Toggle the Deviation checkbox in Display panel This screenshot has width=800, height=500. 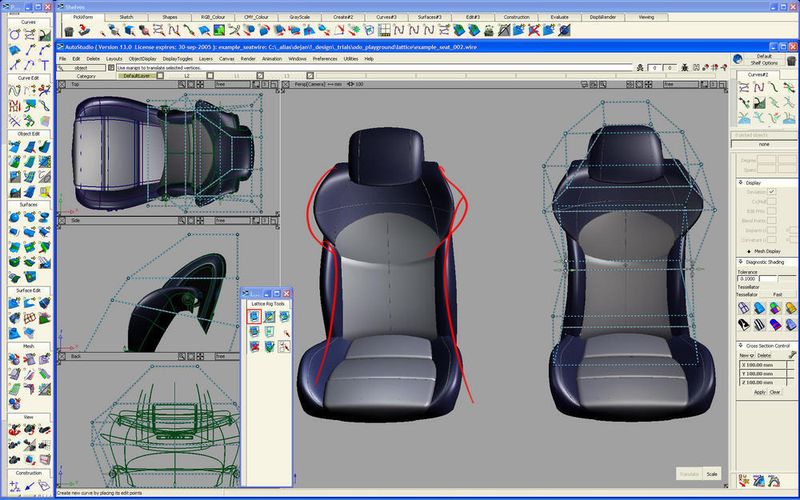click(x=771, y=191)
